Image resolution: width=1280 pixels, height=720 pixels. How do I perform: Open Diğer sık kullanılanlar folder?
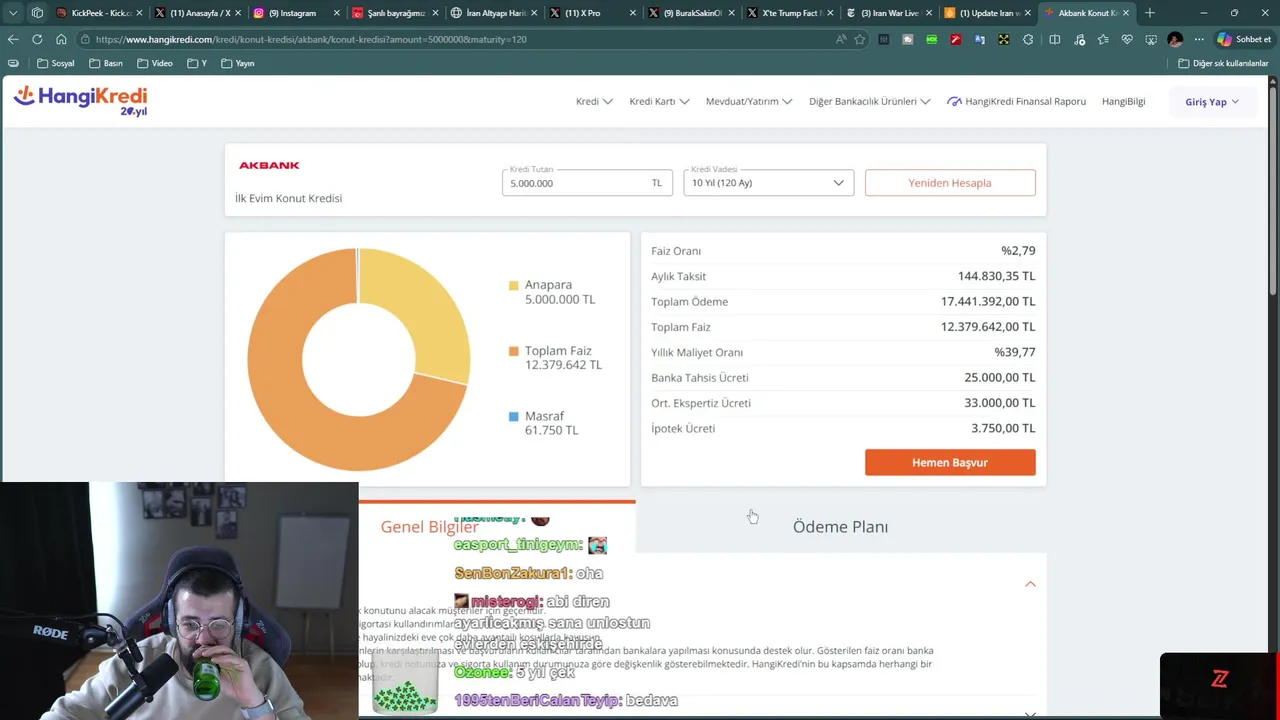pos(1224,63)
